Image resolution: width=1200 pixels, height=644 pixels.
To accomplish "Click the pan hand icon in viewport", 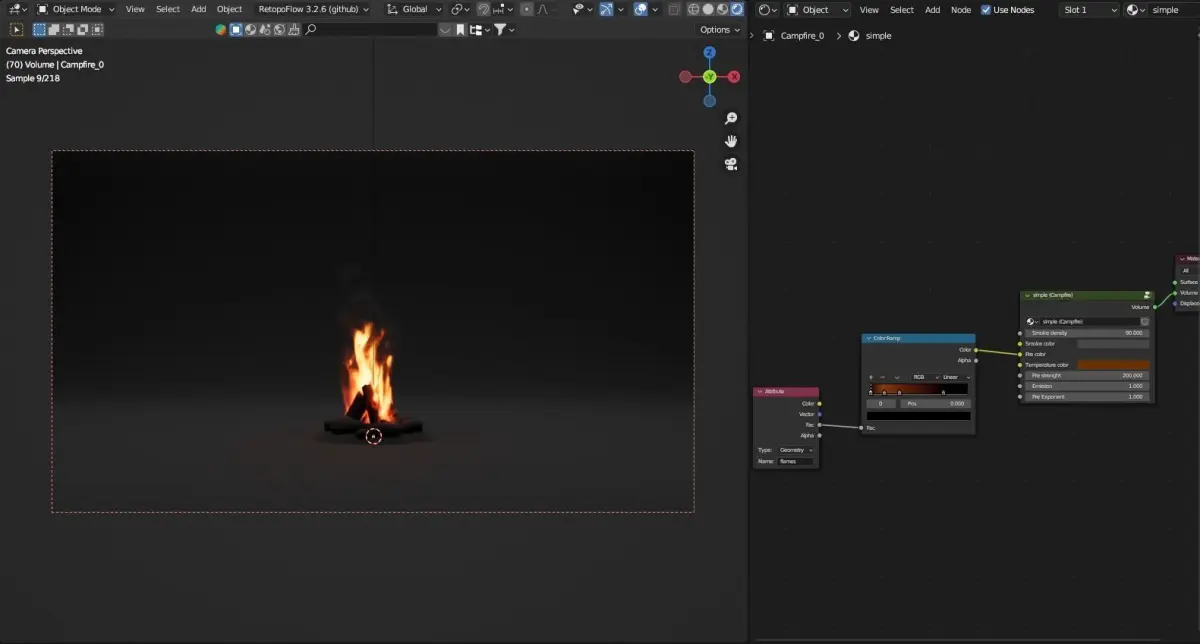I will point(731,141).
